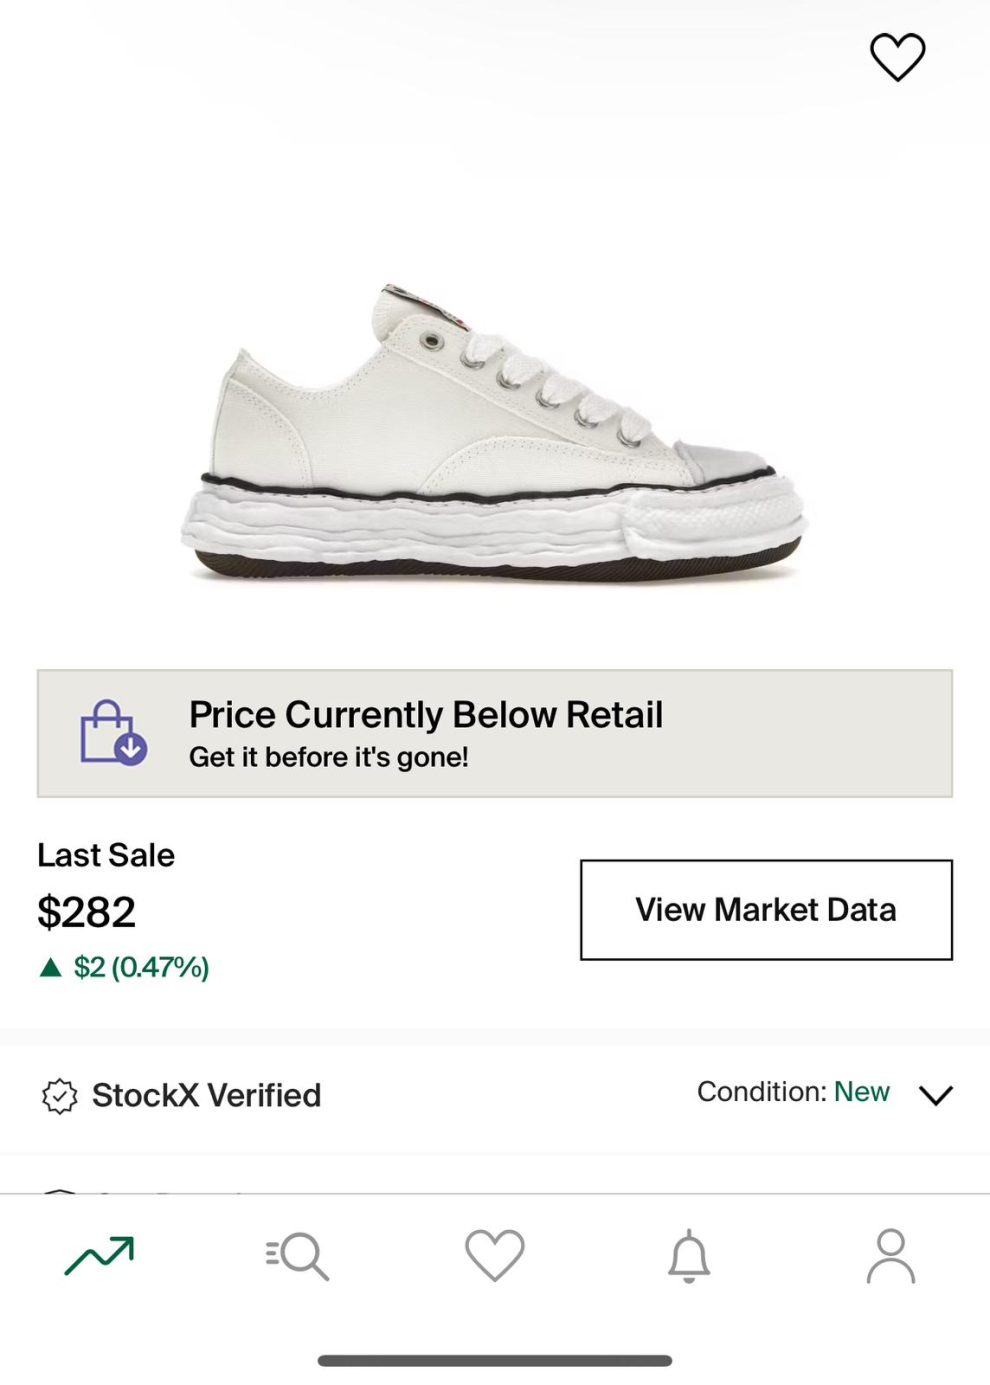
Task: Tap the heart favorite icon above the shoe
Action: (x=897, y=56)
